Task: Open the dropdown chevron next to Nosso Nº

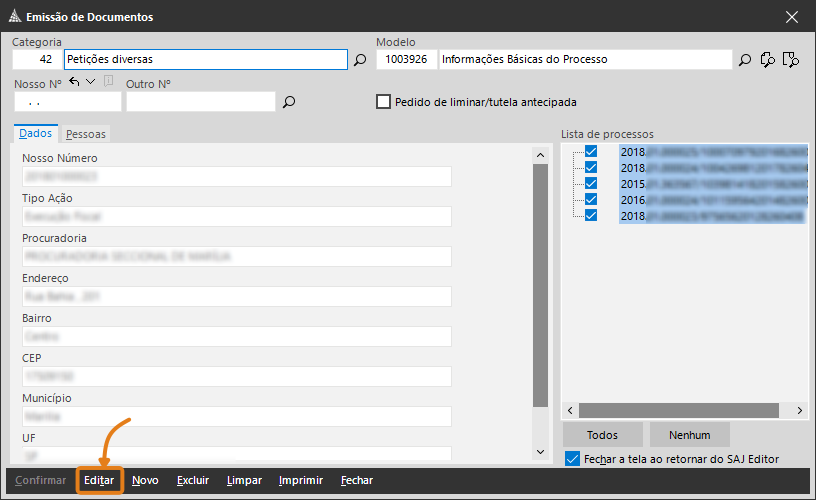Action: click(x=90, y=81)
